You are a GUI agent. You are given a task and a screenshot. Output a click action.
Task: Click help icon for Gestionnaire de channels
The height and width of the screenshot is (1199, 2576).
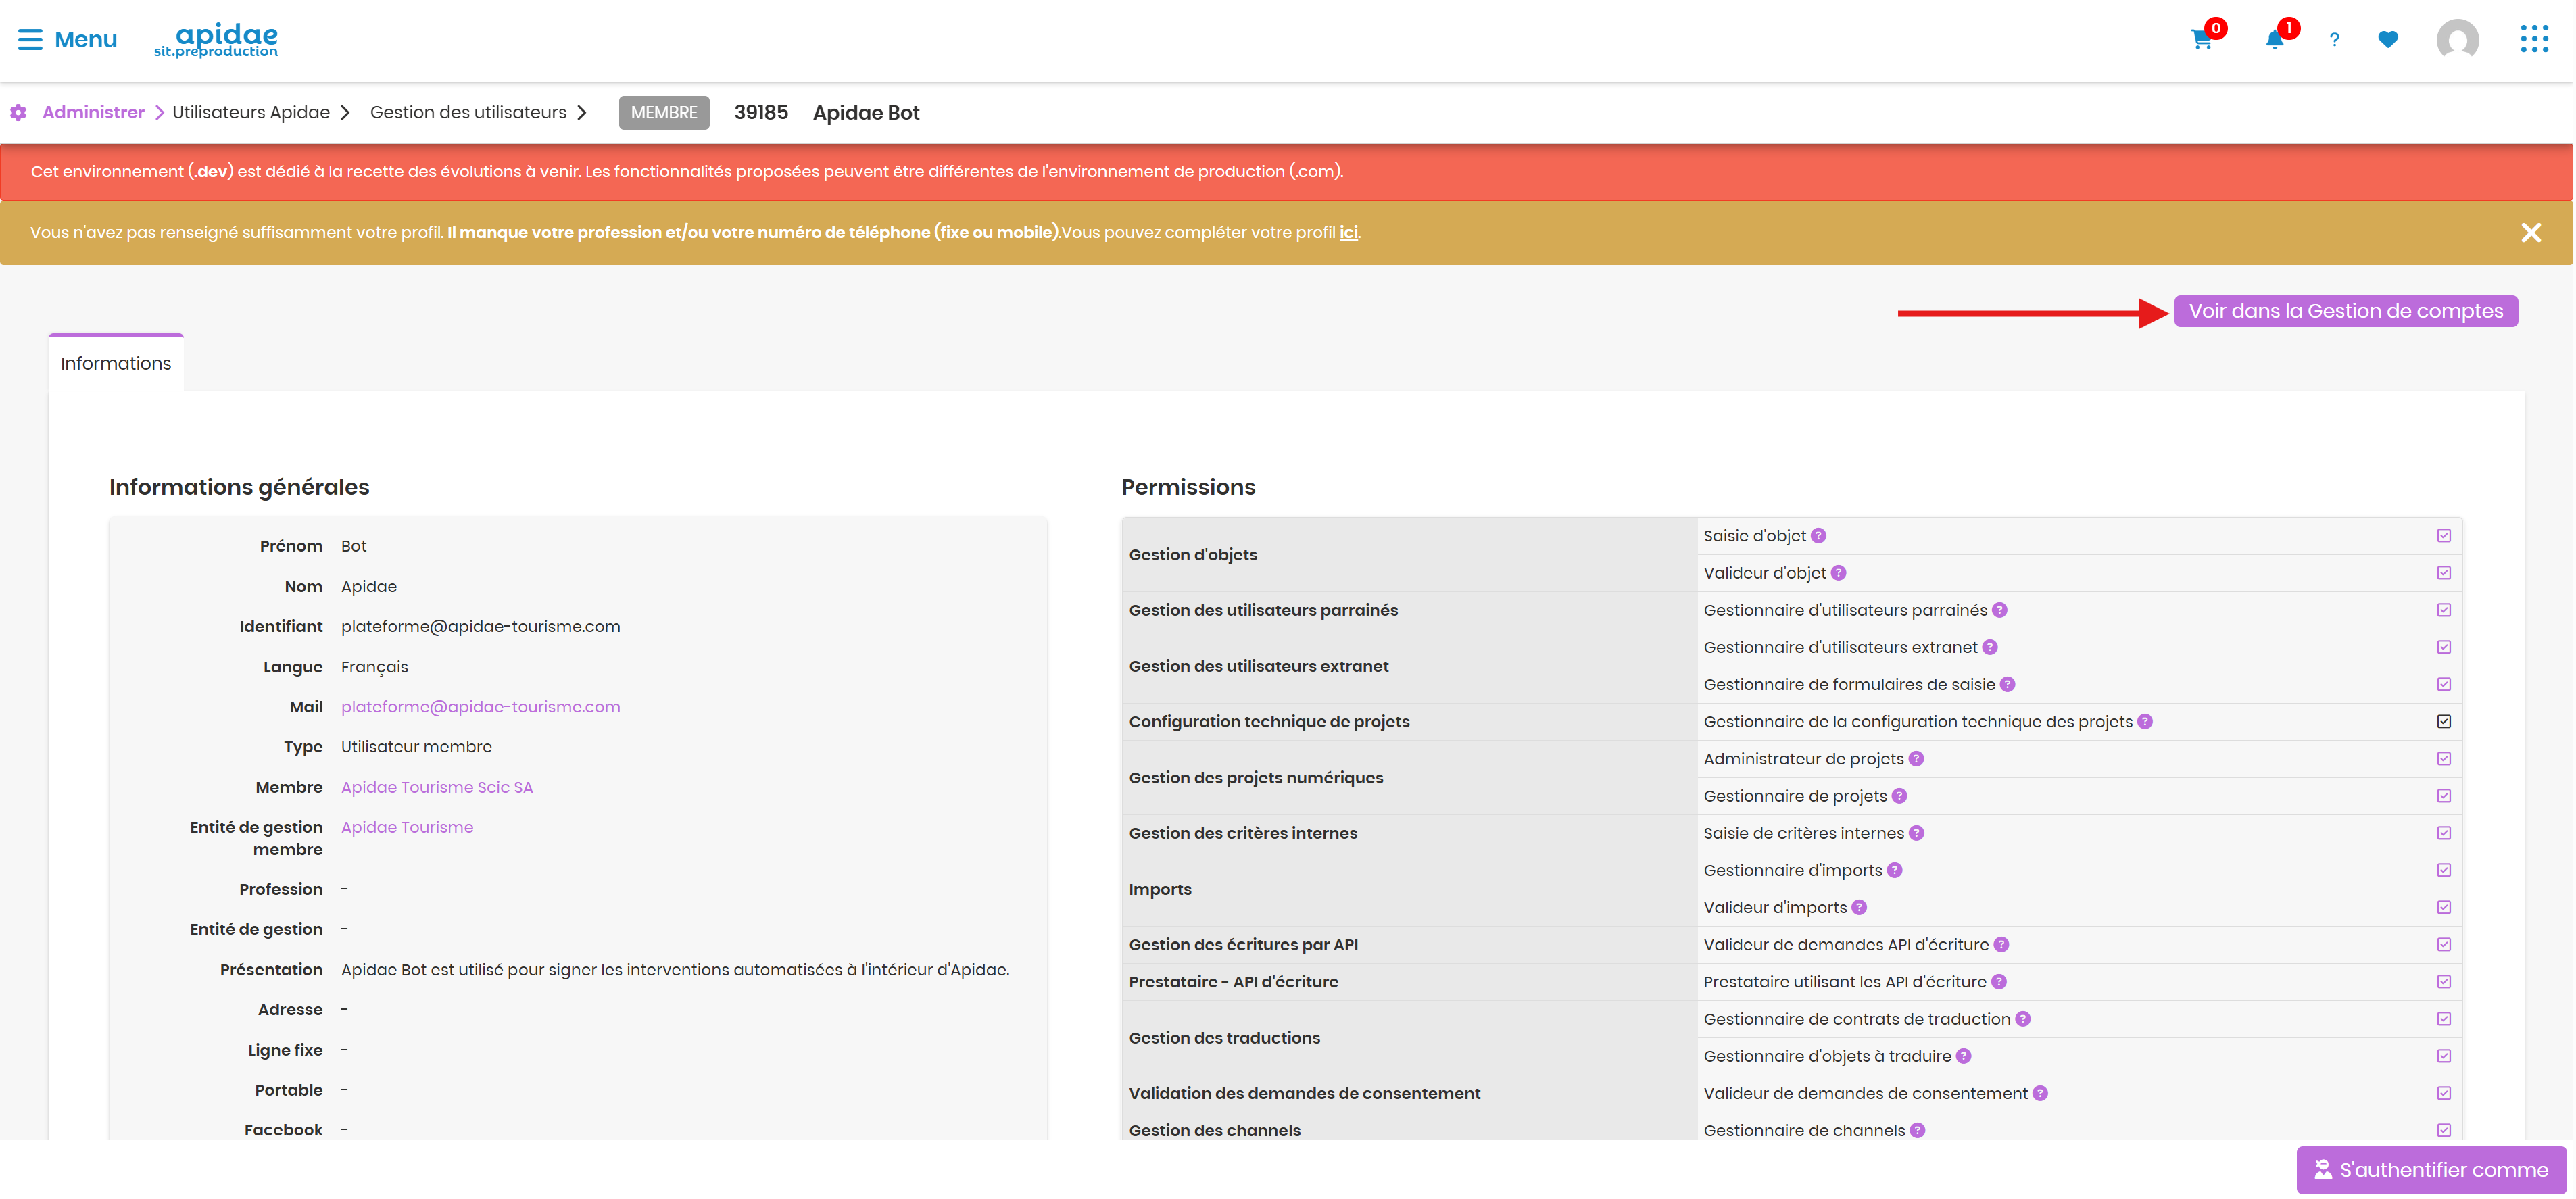click(x=1918, y=1131)
